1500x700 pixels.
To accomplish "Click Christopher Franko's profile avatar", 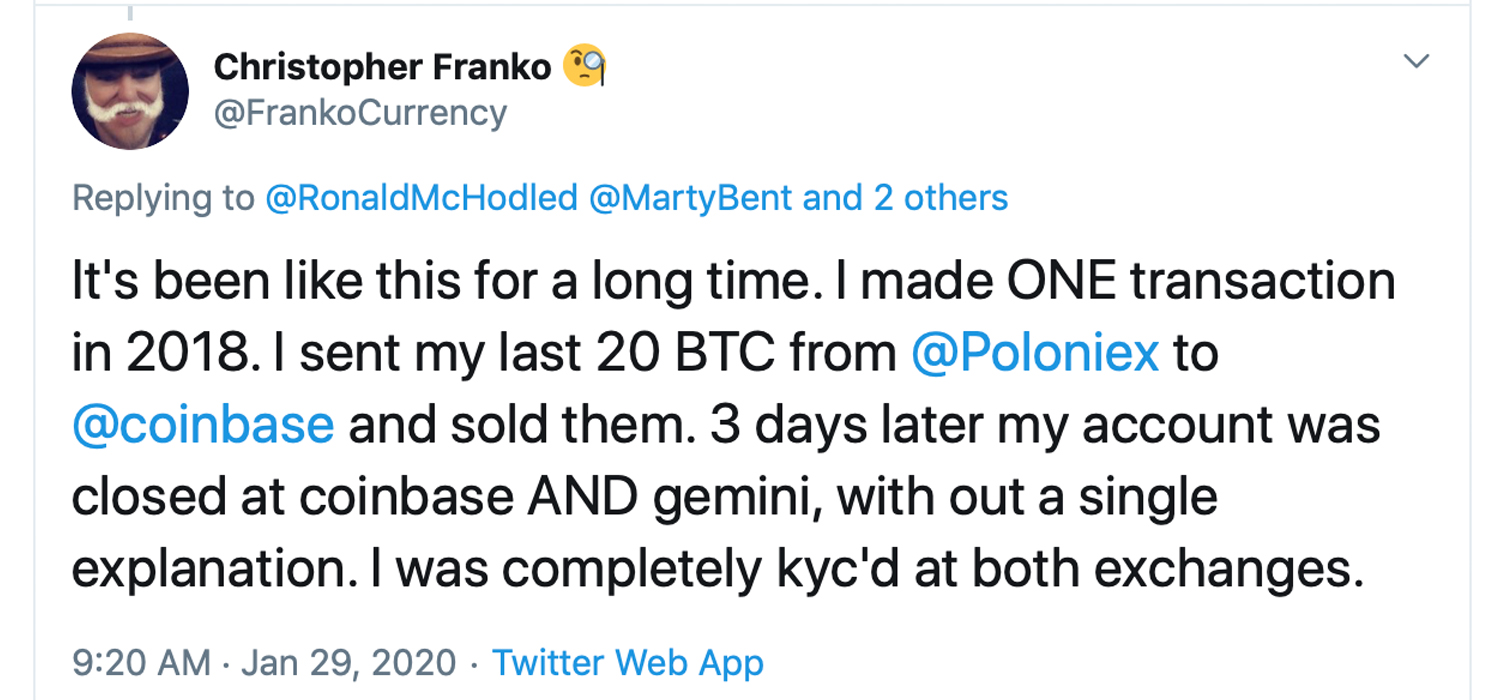I will pos(130,92).
